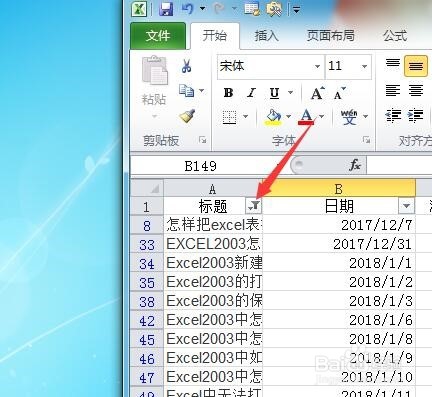Select column B header

click(339, 189)
